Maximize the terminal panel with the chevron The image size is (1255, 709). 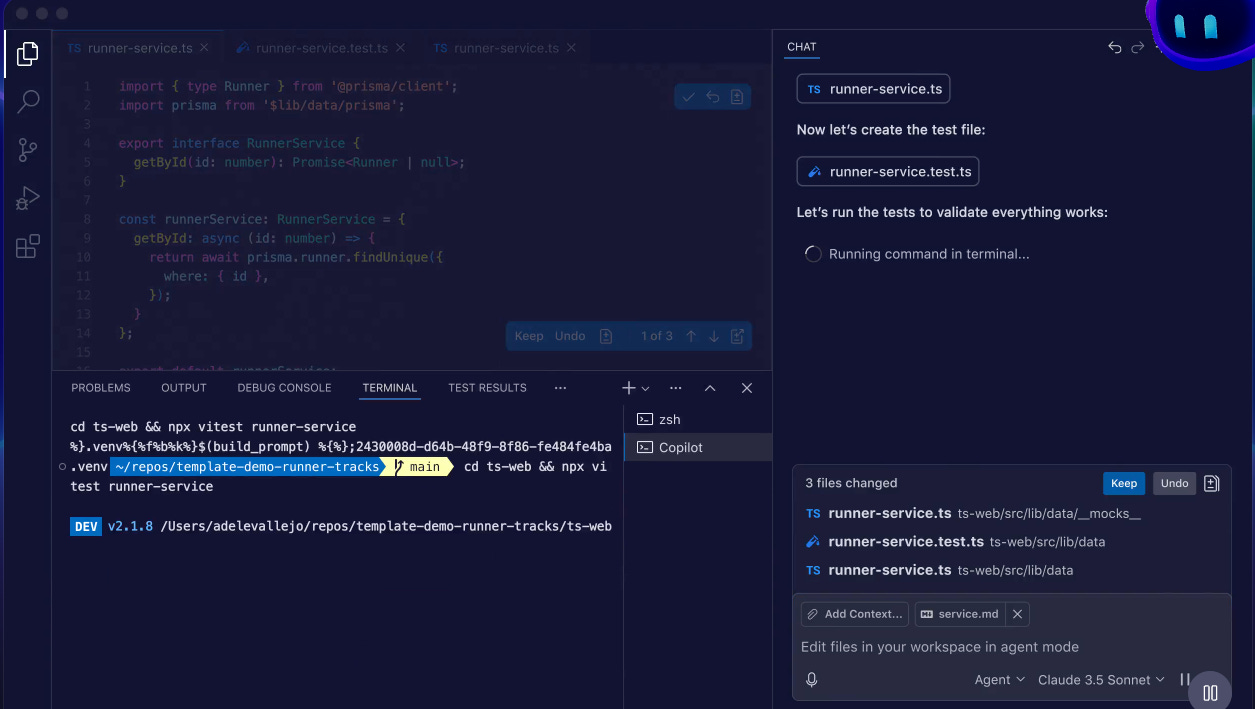pyautogui.click(x=710, y=388)
